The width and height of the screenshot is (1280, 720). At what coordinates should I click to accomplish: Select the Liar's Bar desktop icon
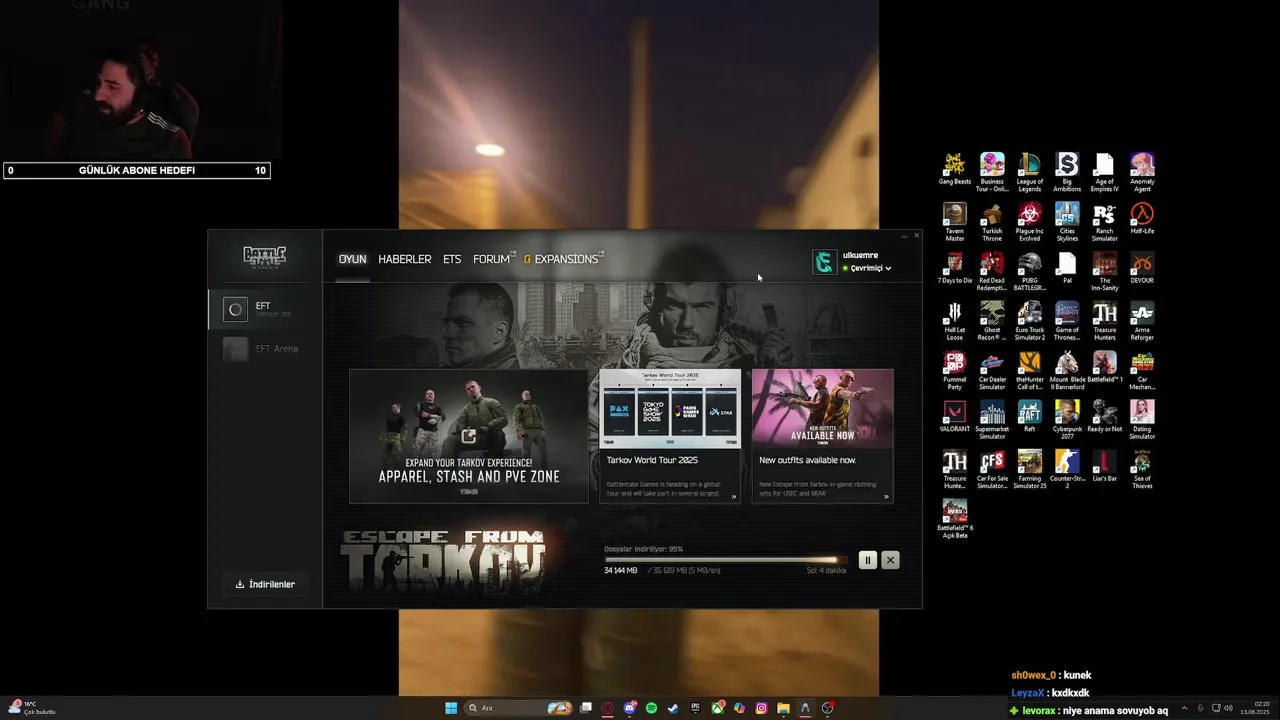point(1104,466)
